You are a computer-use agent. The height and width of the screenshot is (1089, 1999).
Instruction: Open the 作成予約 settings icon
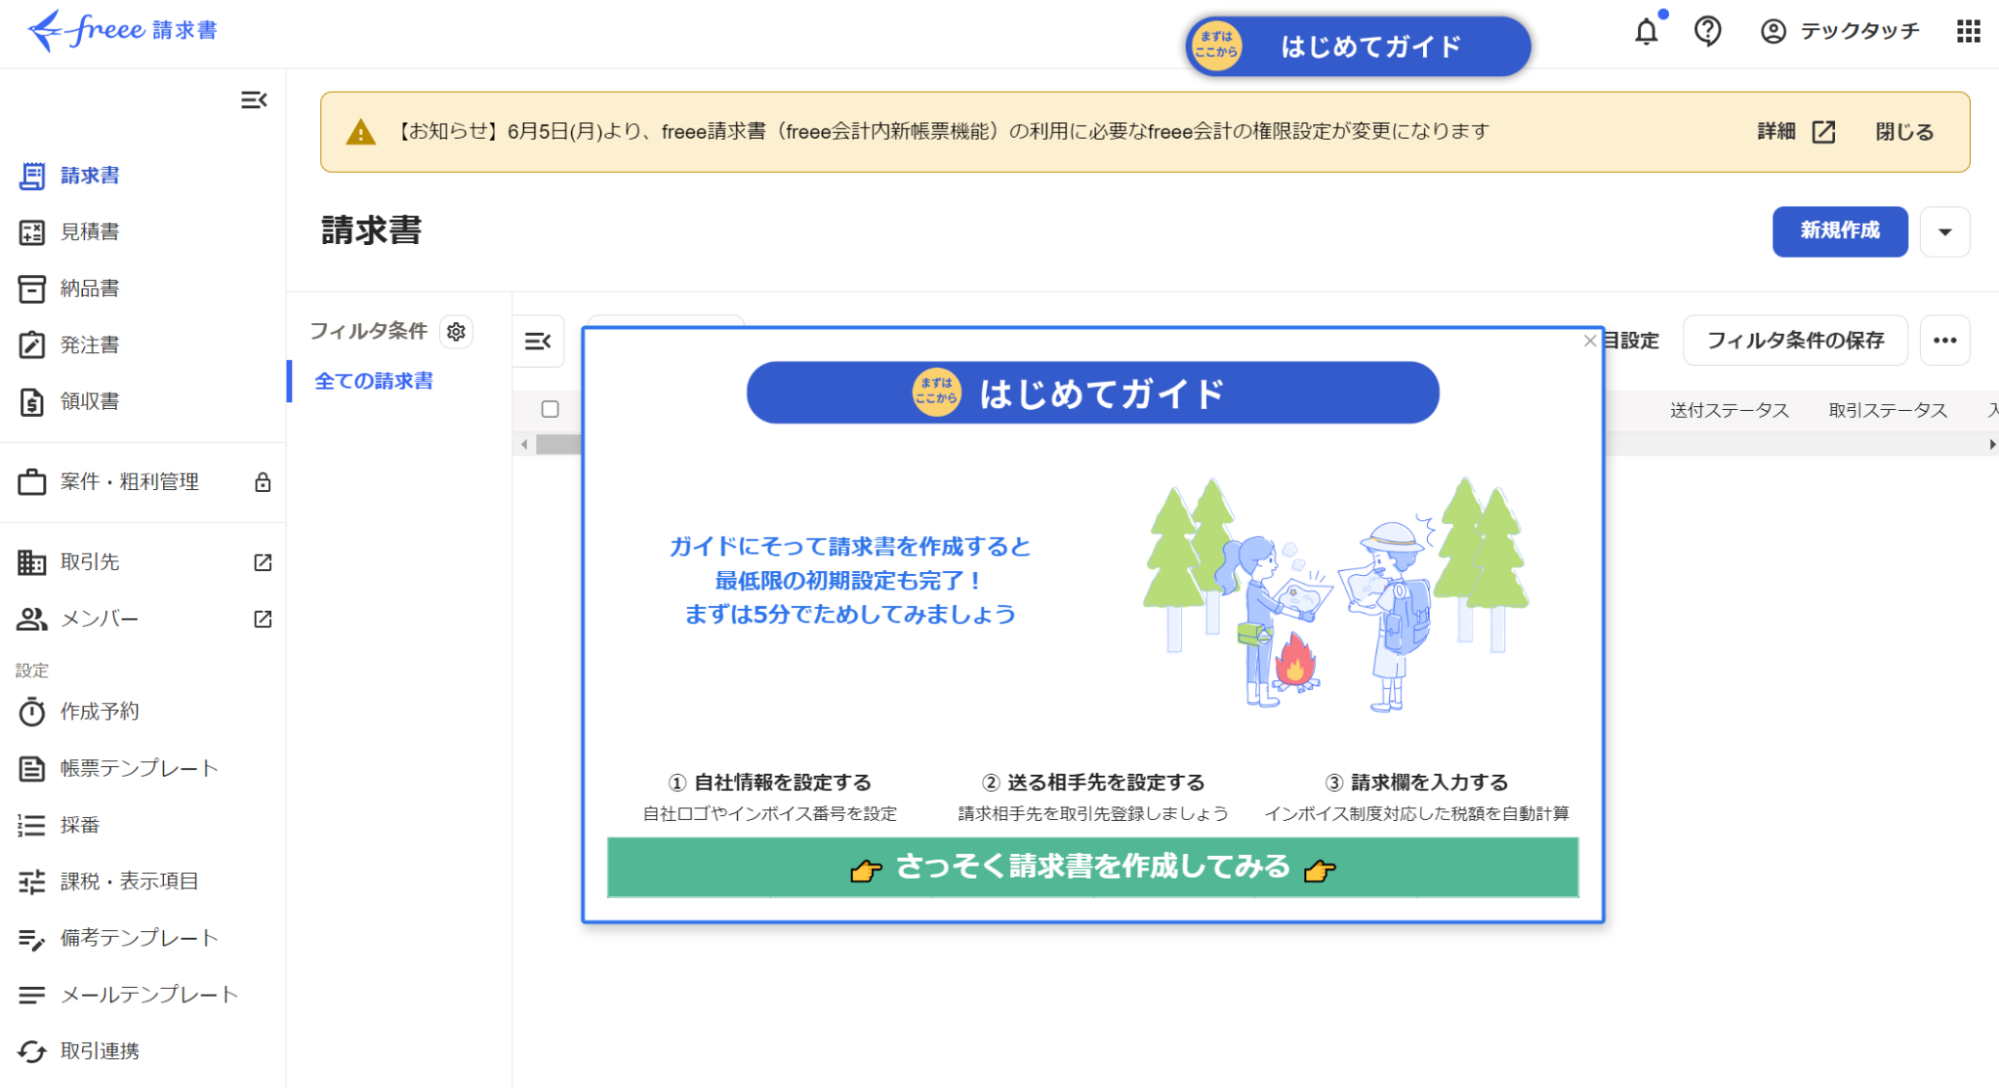tap(33, 711)
